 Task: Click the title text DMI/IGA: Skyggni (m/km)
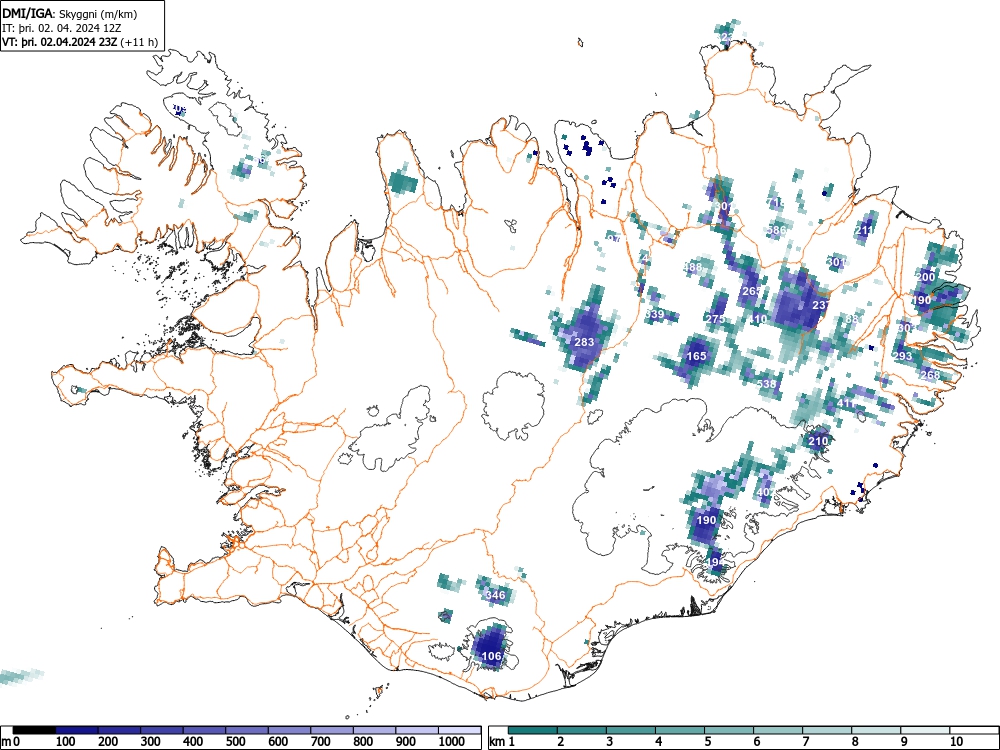(x=70, y=14)
